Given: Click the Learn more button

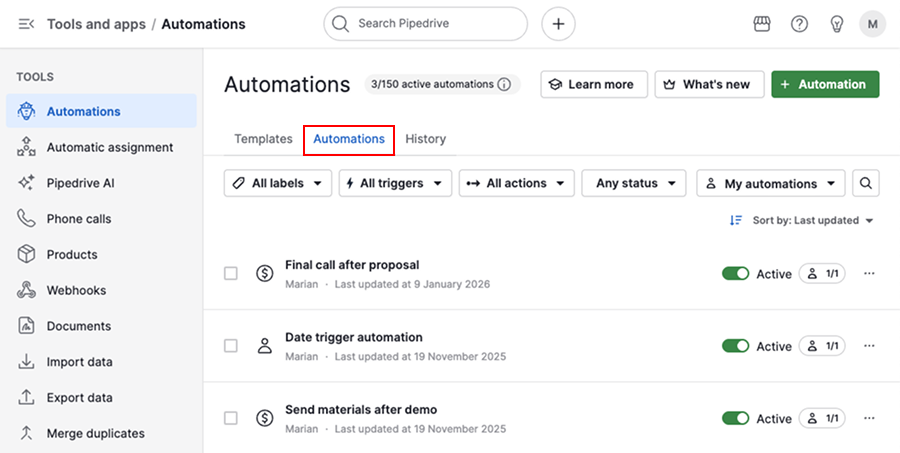Looking at the screenshot, I should (x=594, y=85).
